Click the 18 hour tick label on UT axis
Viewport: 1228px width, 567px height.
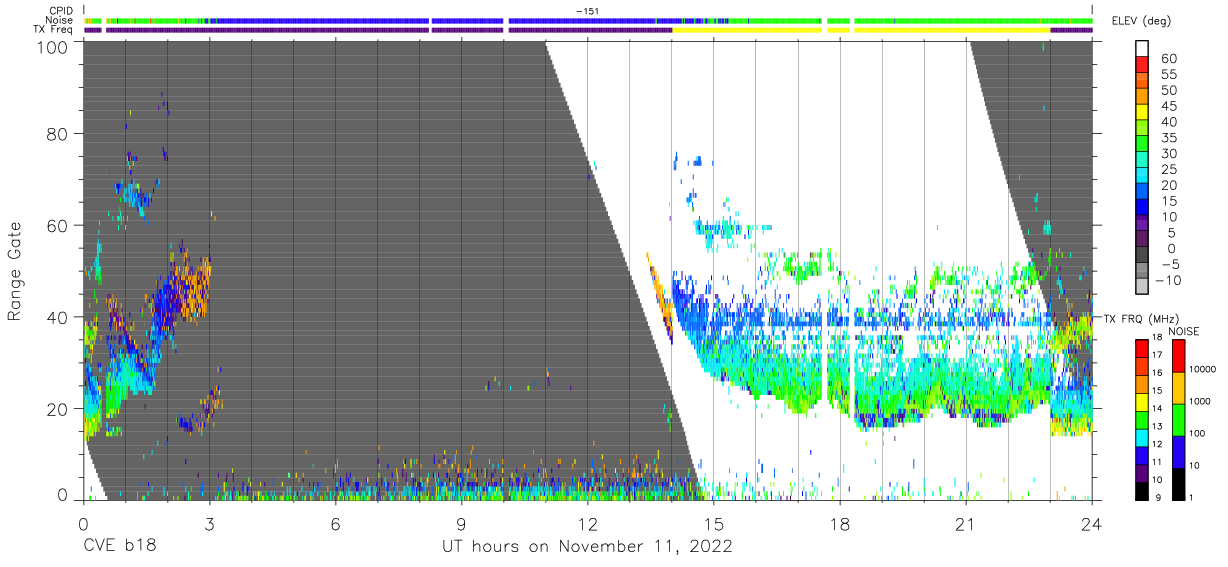(x=840, y=523)
